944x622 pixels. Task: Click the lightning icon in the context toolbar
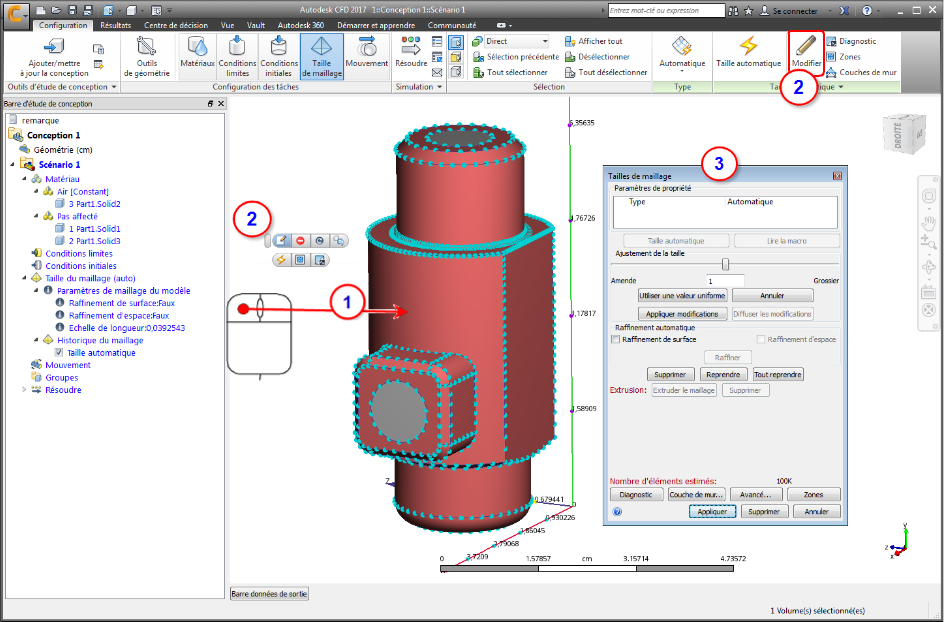pos(281,260)
